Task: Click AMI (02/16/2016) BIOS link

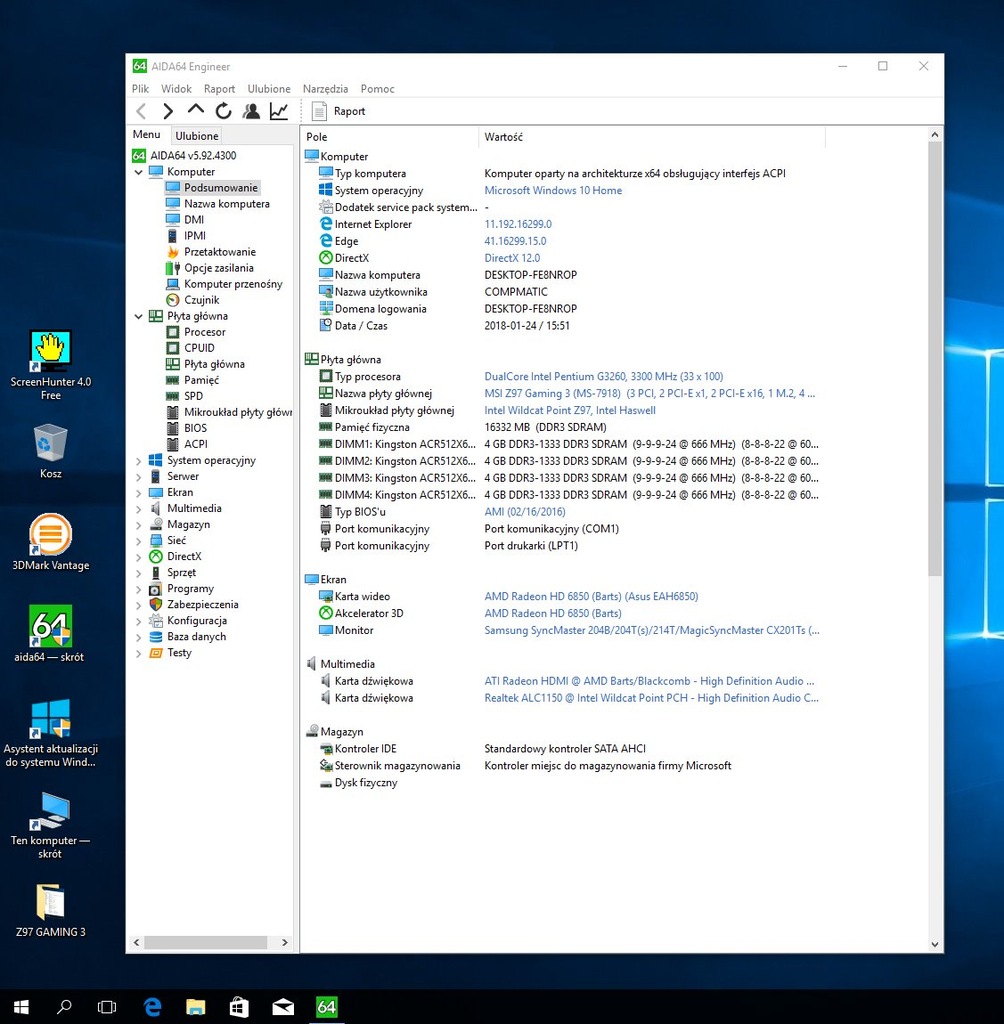Action: [x=525, y=512]
